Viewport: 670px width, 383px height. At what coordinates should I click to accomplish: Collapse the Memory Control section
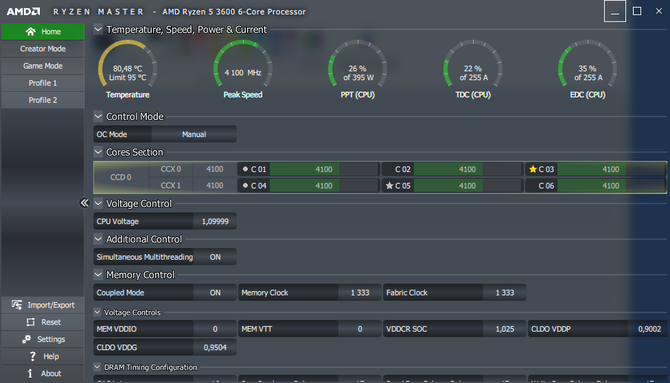98,274
